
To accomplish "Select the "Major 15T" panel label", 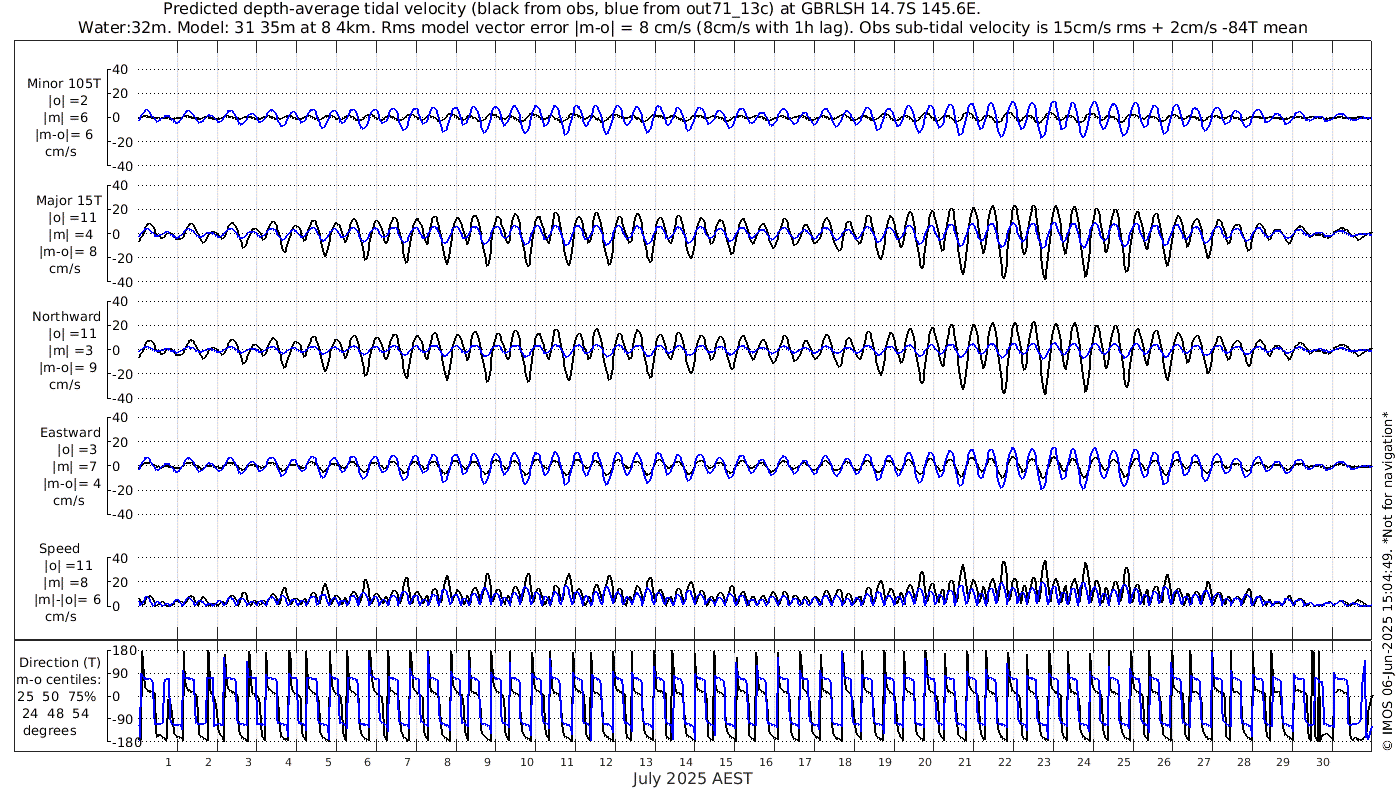I will (68, 200).
